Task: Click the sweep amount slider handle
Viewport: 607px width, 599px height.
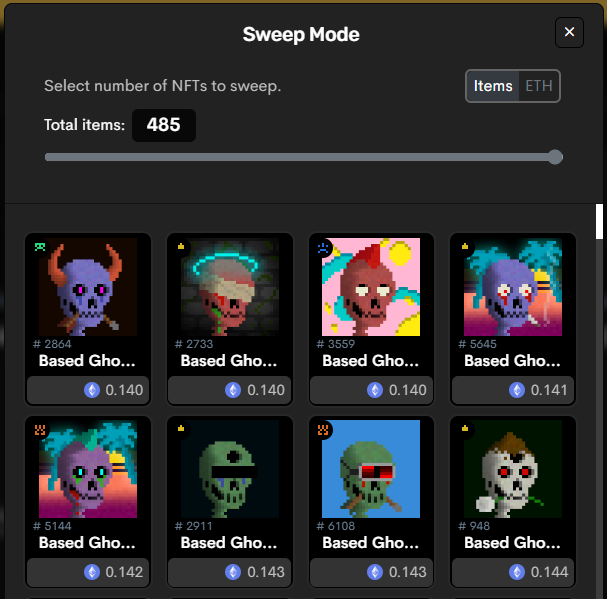Action: tap(555, 157)
